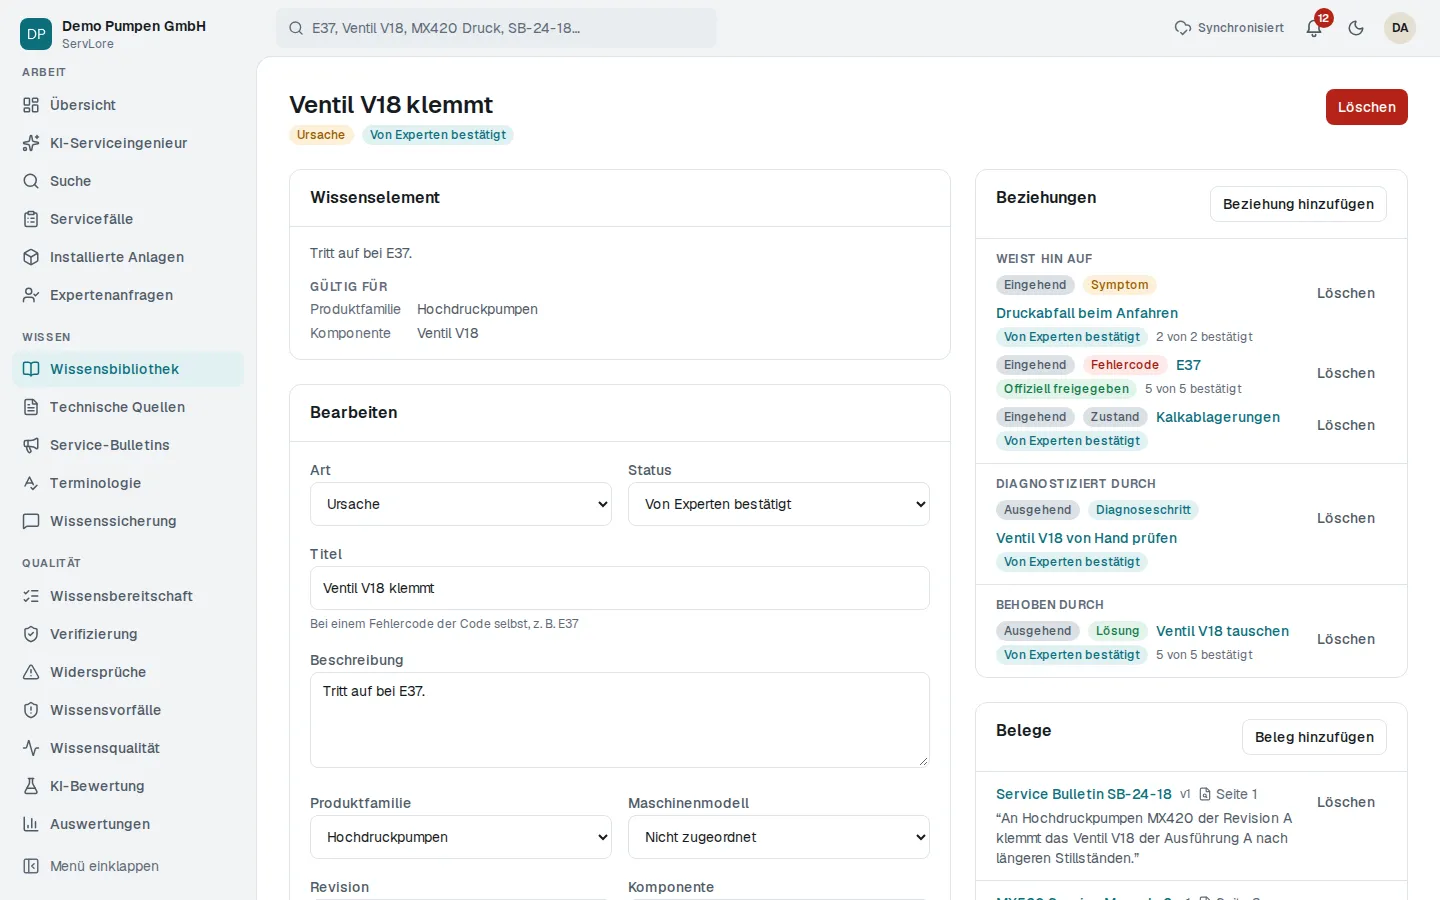This screenshot has width=1440, height=900.
Task: Go to Wissensvorfälle in the sidebar
Action: pyautogui.click(x=128, y=710)
